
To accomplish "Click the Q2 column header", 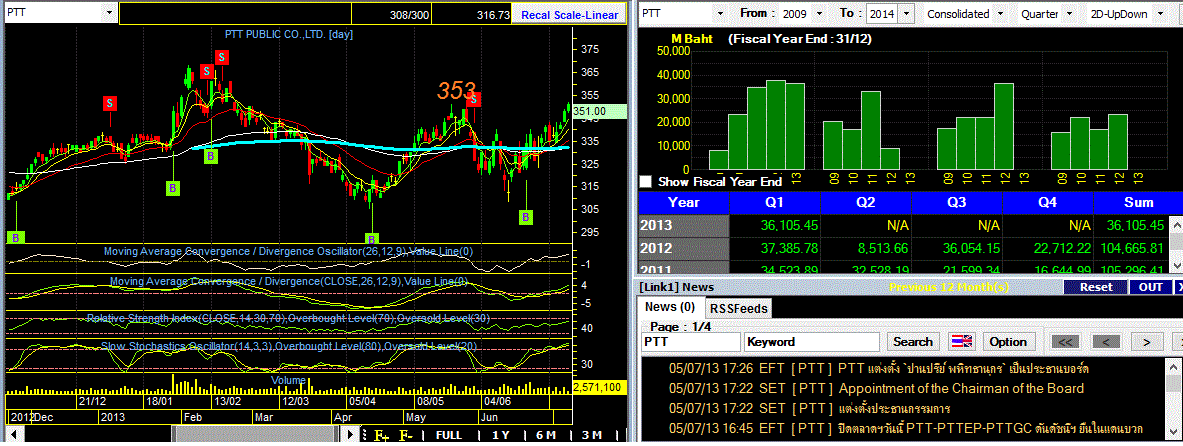I will (865, 202).
